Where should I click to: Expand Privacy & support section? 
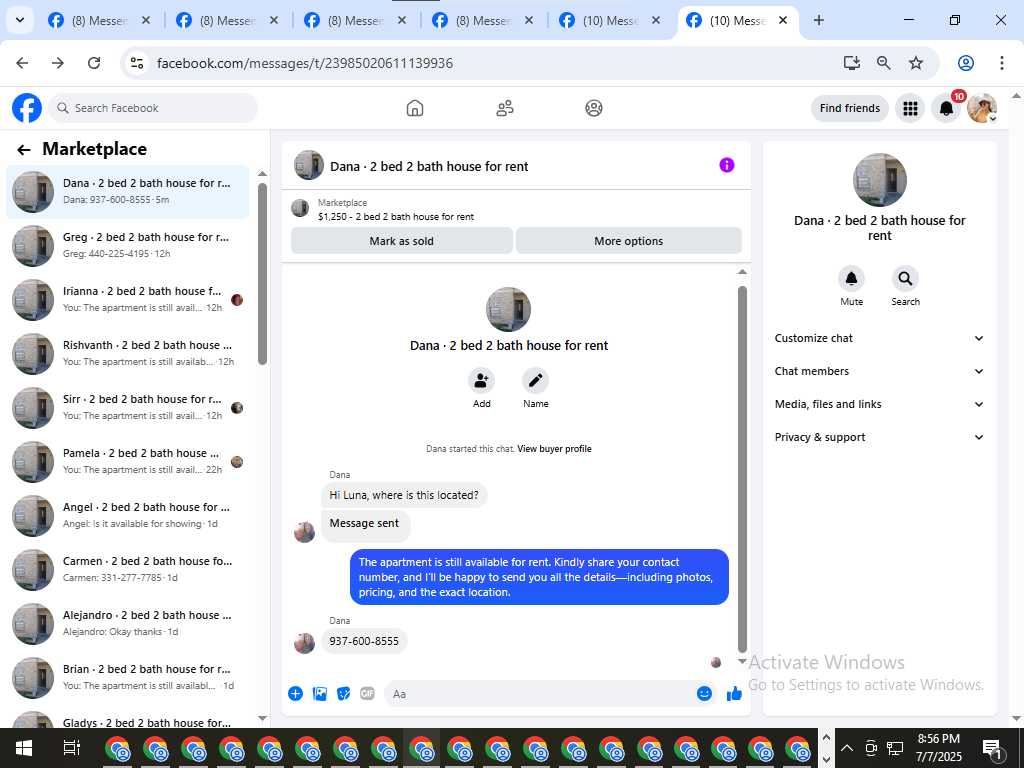pos(879,437)
